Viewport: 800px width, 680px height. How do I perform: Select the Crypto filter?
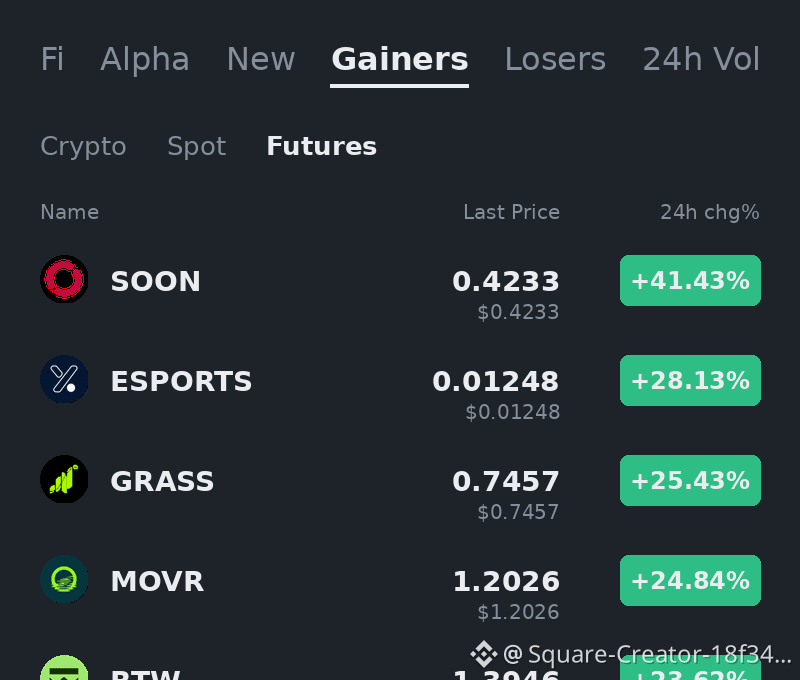click(83, 146)
